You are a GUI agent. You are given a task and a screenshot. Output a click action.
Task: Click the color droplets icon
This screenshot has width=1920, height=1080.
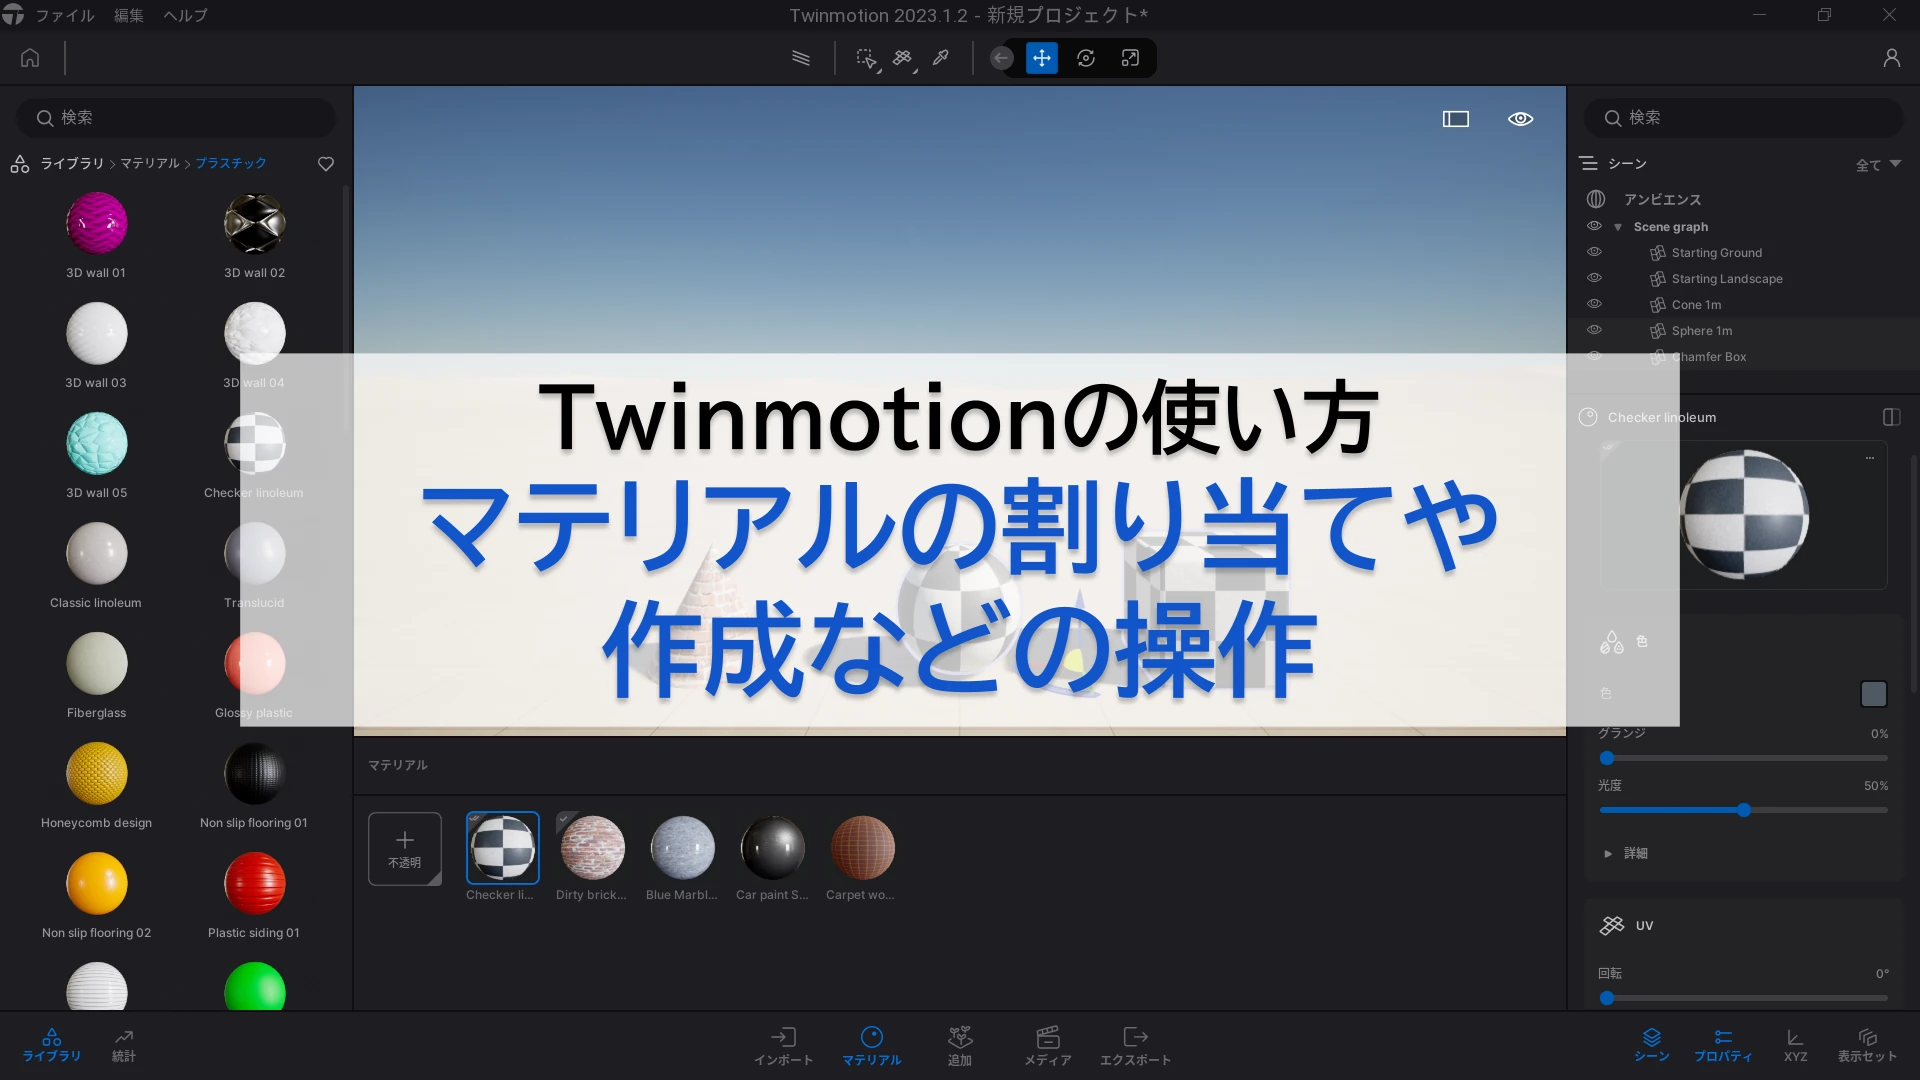(x=1612, y=642)
